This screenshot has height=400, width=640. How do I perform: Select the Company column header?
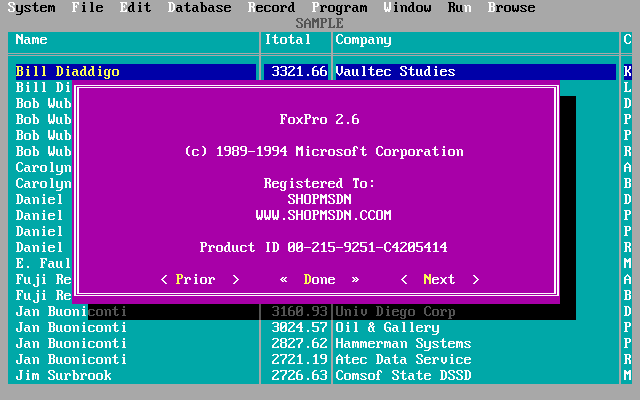click(363, 40)
